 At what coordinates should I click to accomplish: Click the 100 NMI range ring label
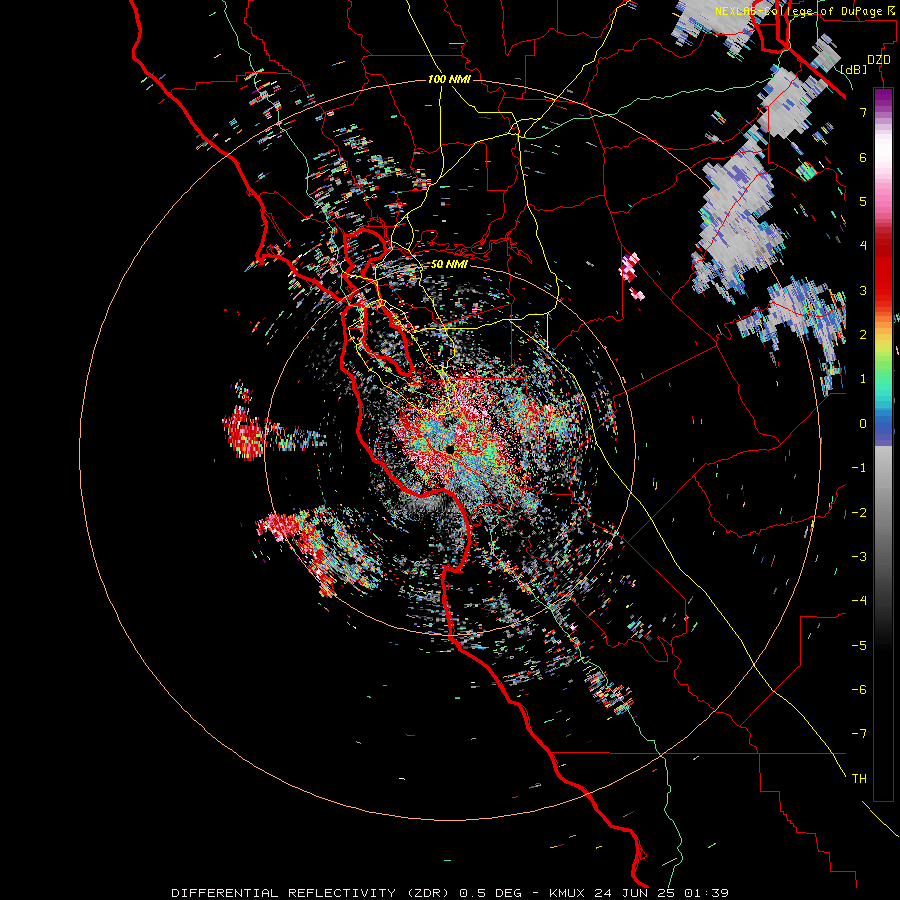[449, 79]
